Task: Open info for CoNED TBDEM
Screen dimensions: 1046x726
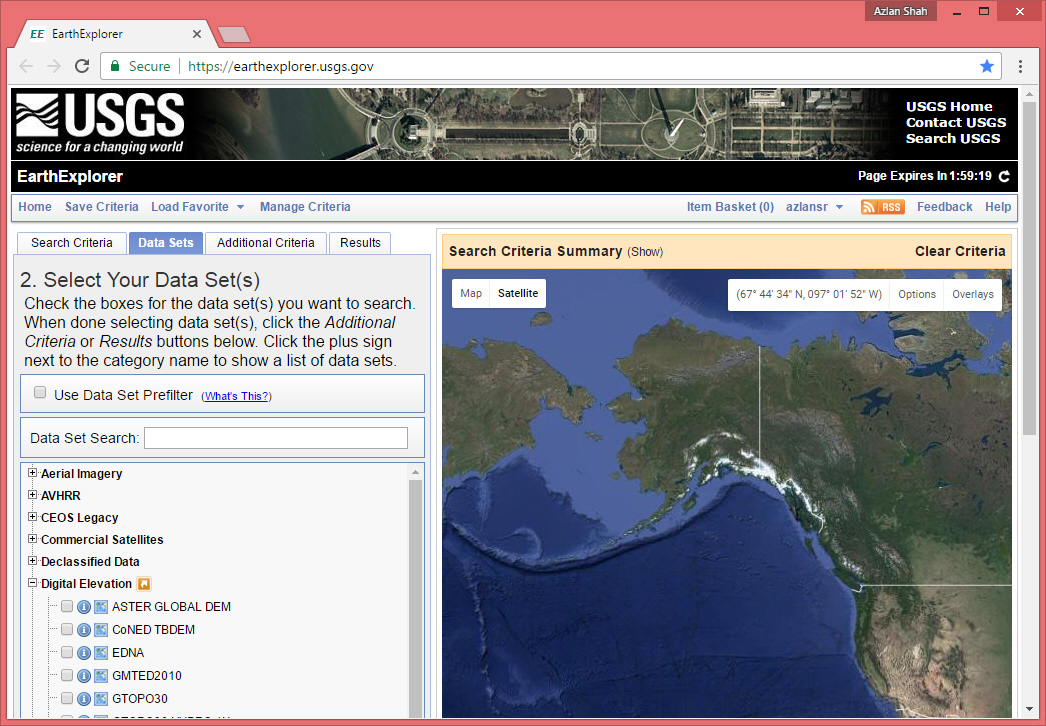Action: coord(84,630)
